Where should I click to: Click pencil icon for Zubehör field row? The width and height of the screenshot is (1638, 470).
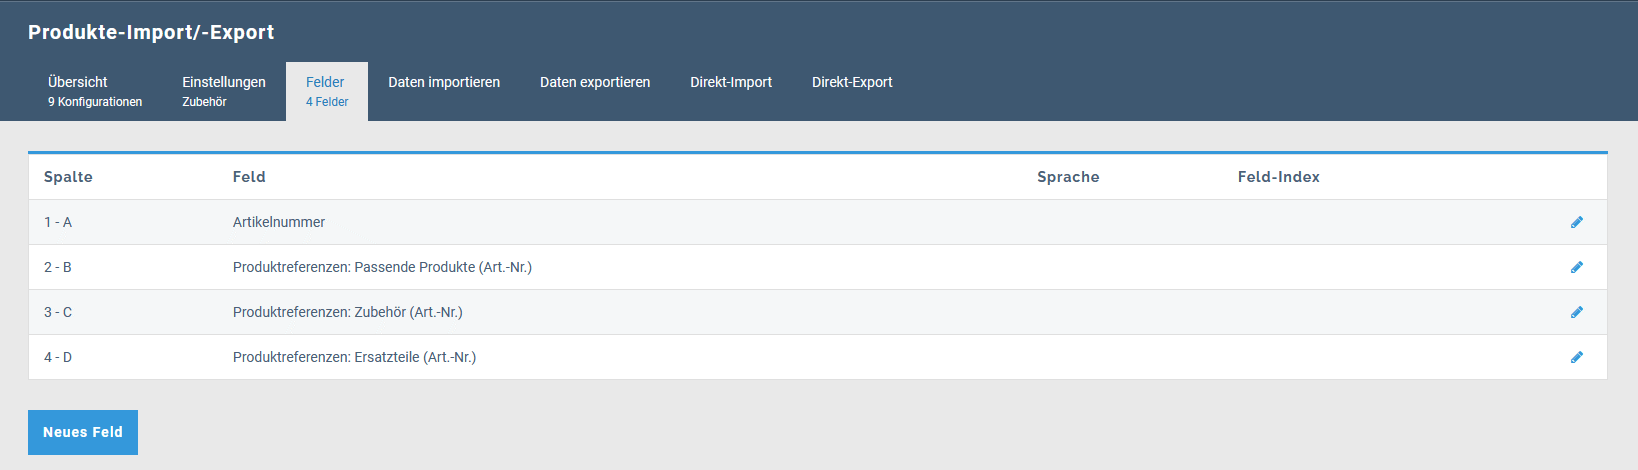click(1577, 312)
